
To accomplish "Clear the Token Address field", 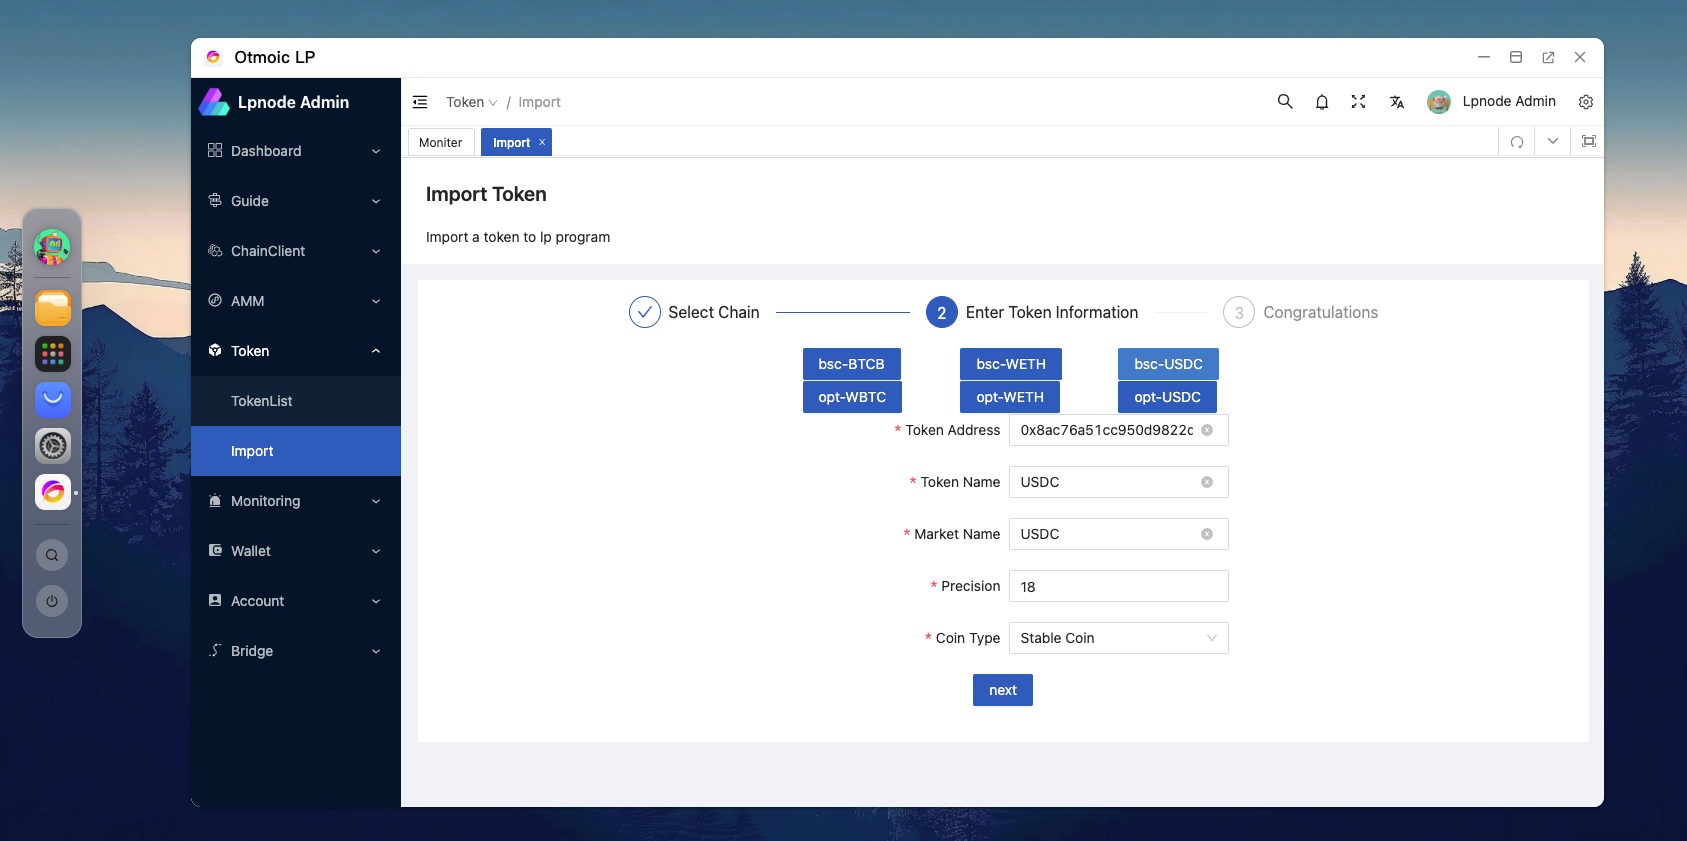I will coord(1207,430).
